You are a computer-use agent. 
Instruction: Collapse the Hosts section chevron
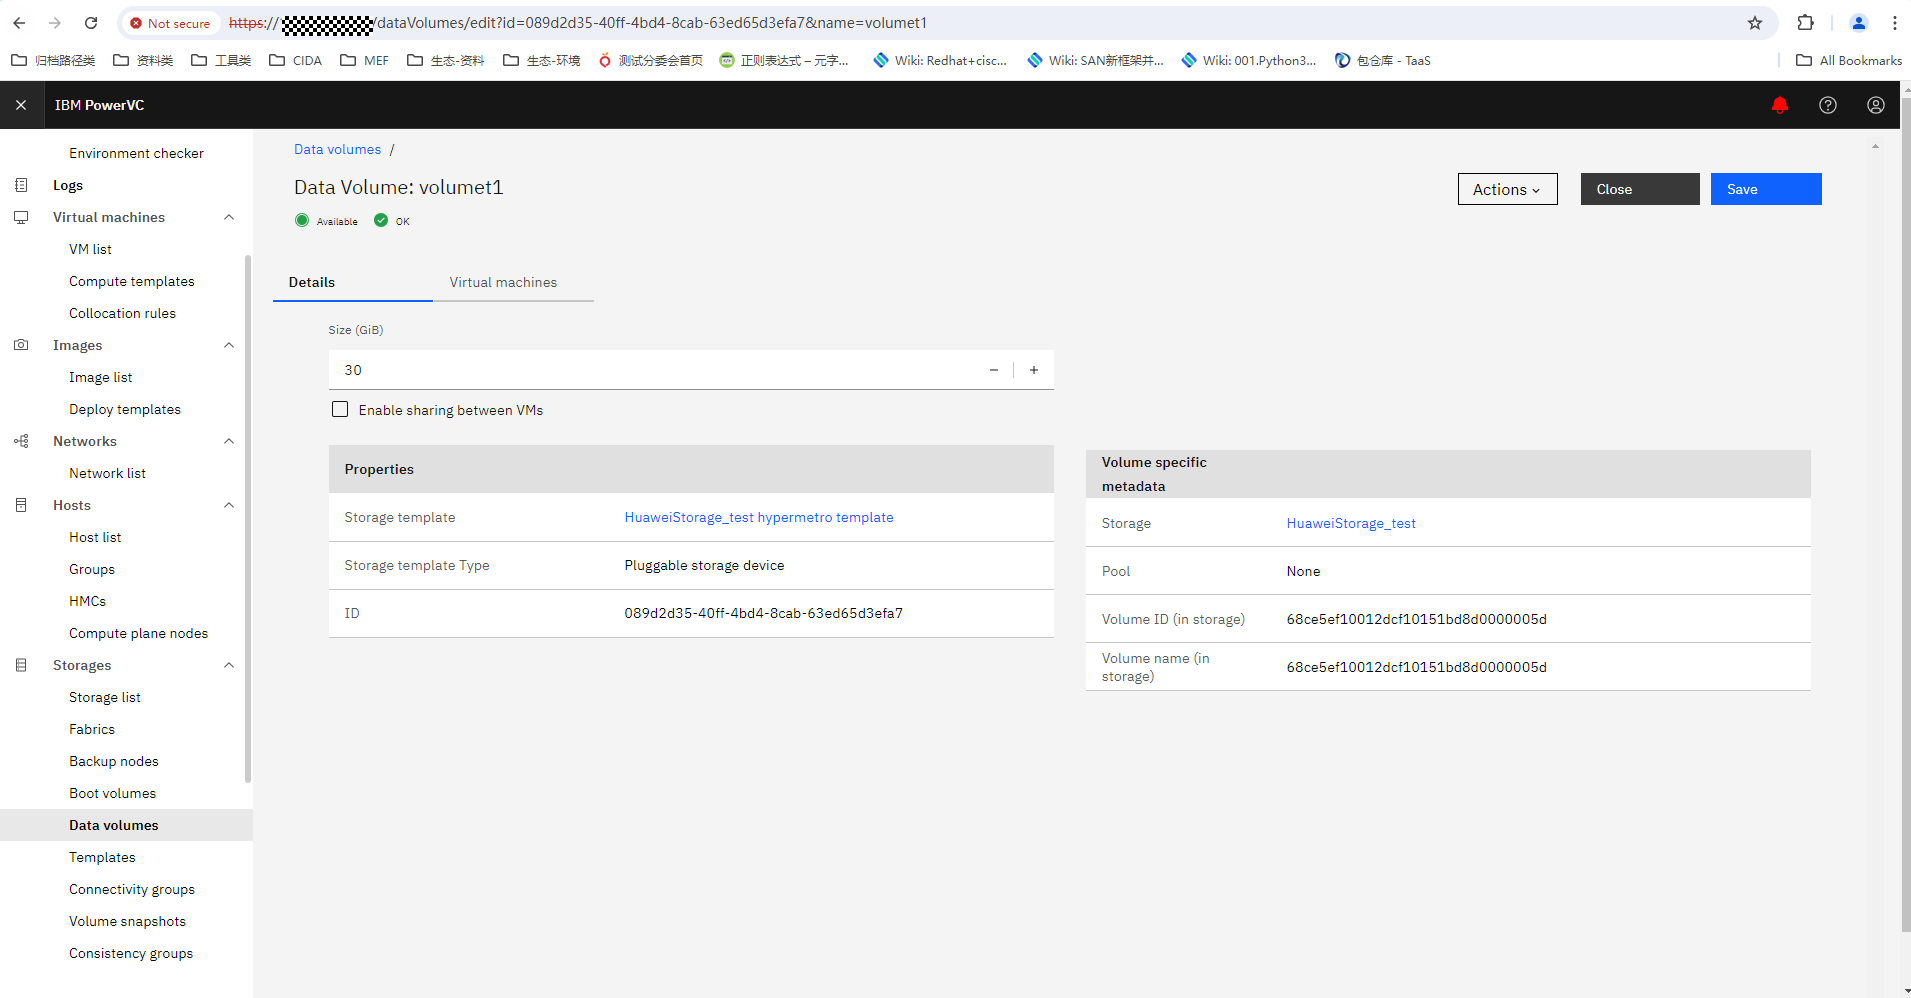click(x=229, y=505)
